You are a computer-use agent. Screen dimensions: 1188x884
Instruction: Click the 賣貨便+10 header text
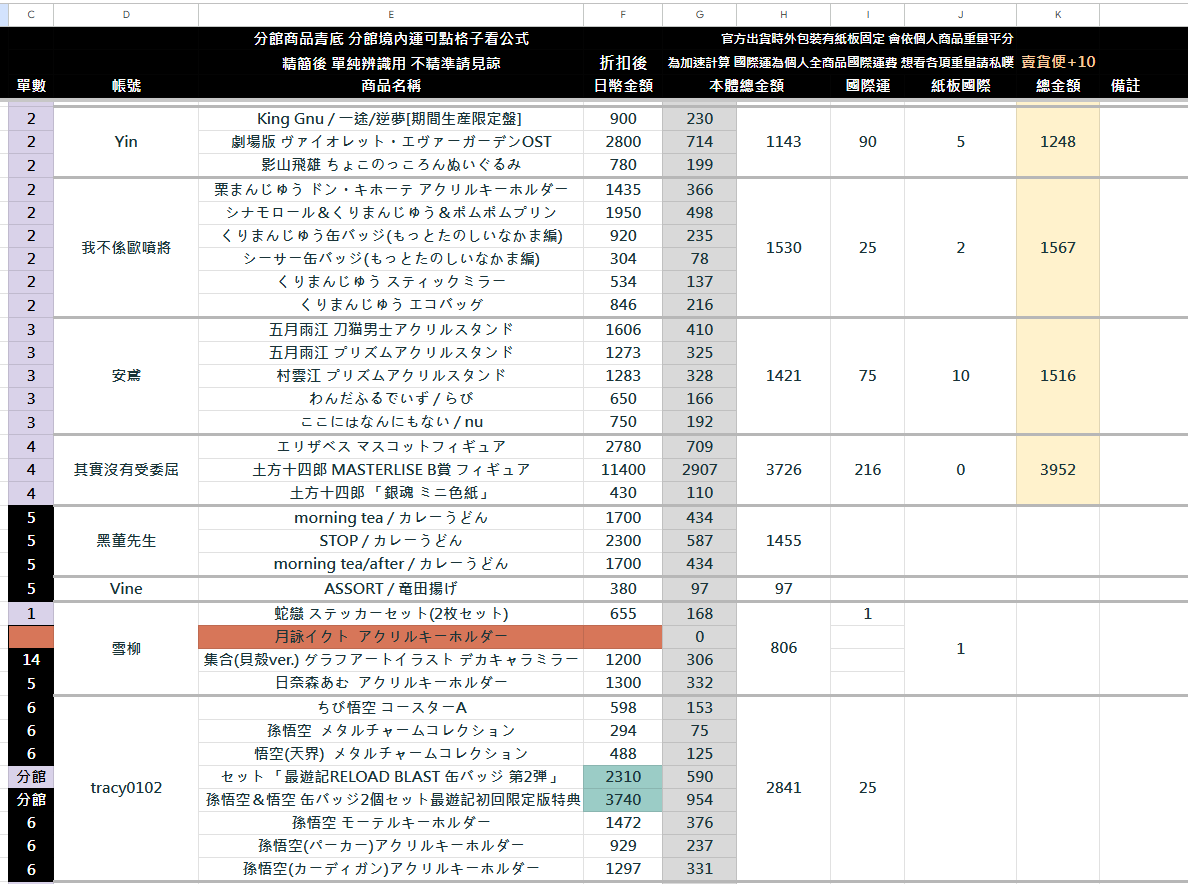coord(1058,62)
